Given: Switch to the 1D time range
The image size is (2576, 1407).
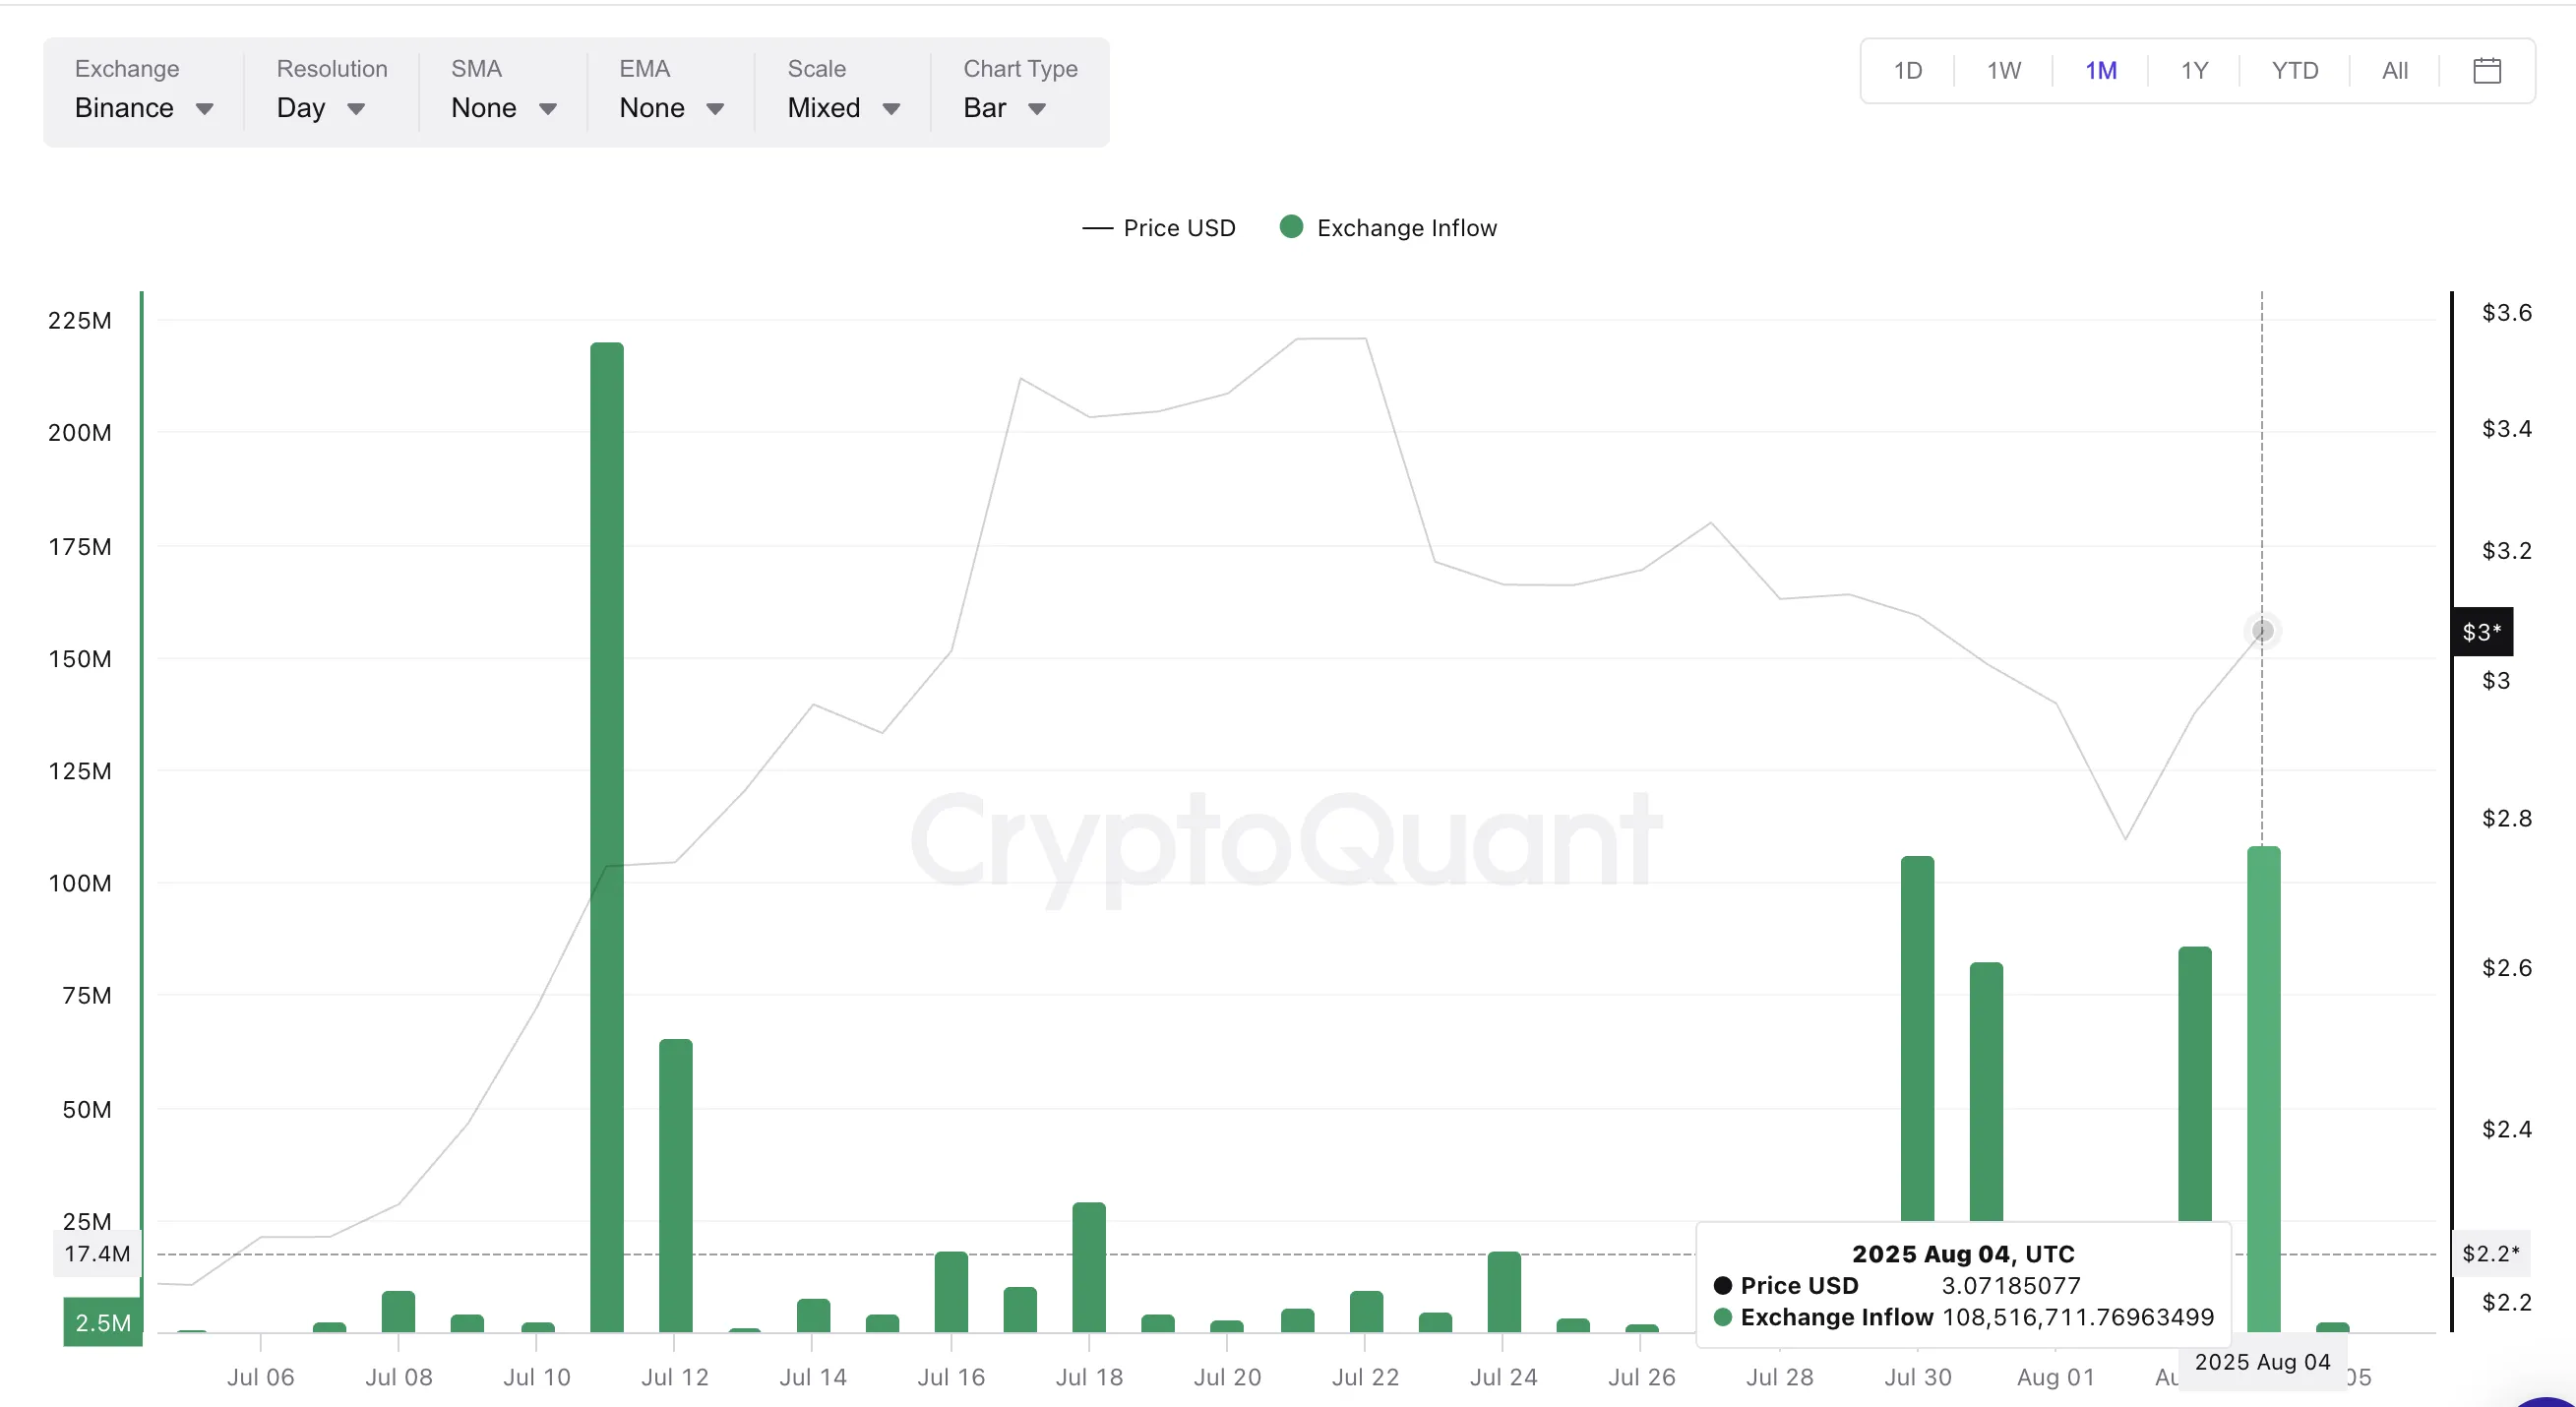Looking at the screenshot, I should pyautogui.click(x=1907, y=70).
